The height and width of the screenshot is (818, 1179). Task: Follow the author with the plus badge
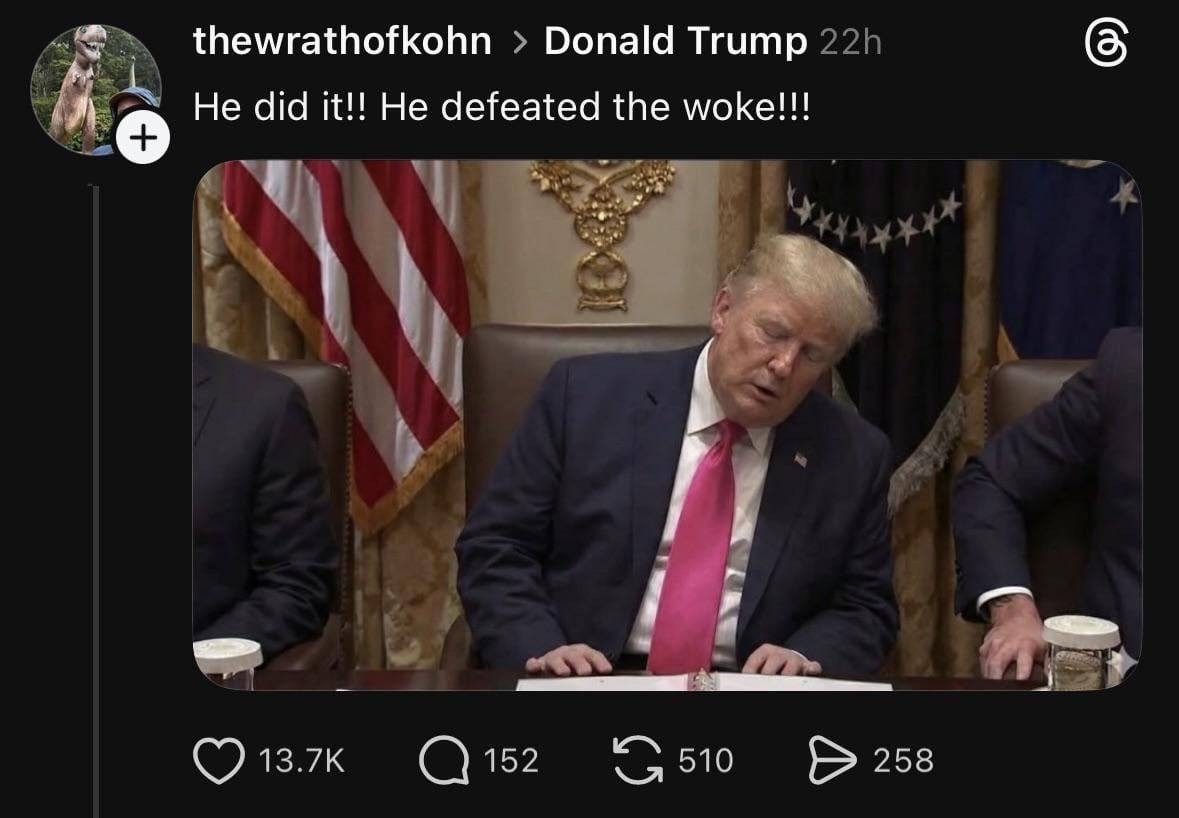[143, 138]
